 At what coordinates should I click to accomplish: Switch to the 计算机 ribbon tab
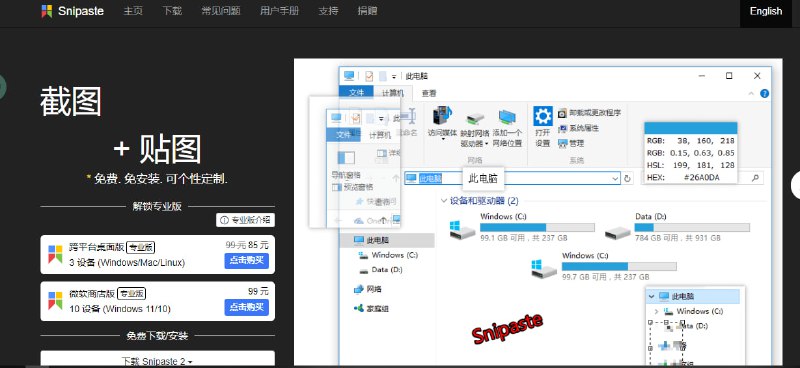[x=393, y=93]
